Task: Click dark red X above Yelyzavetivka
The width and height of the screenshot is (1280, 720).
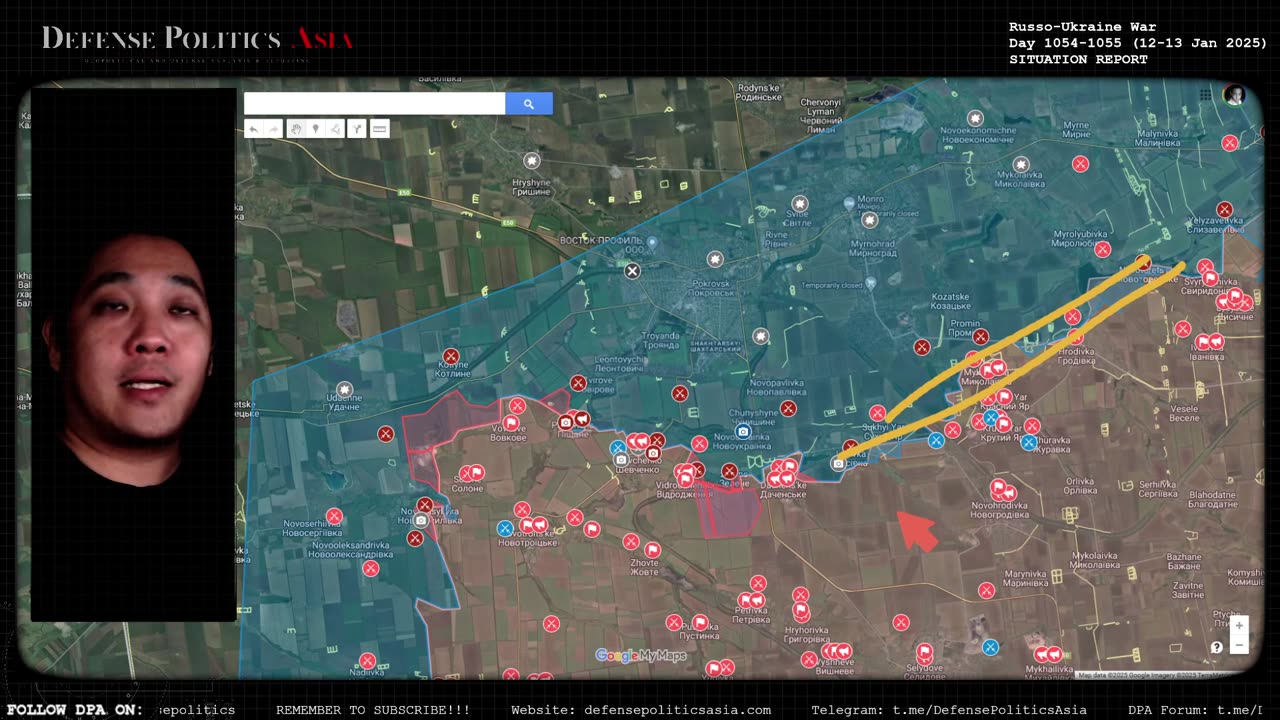Action: click(1224, 210)
